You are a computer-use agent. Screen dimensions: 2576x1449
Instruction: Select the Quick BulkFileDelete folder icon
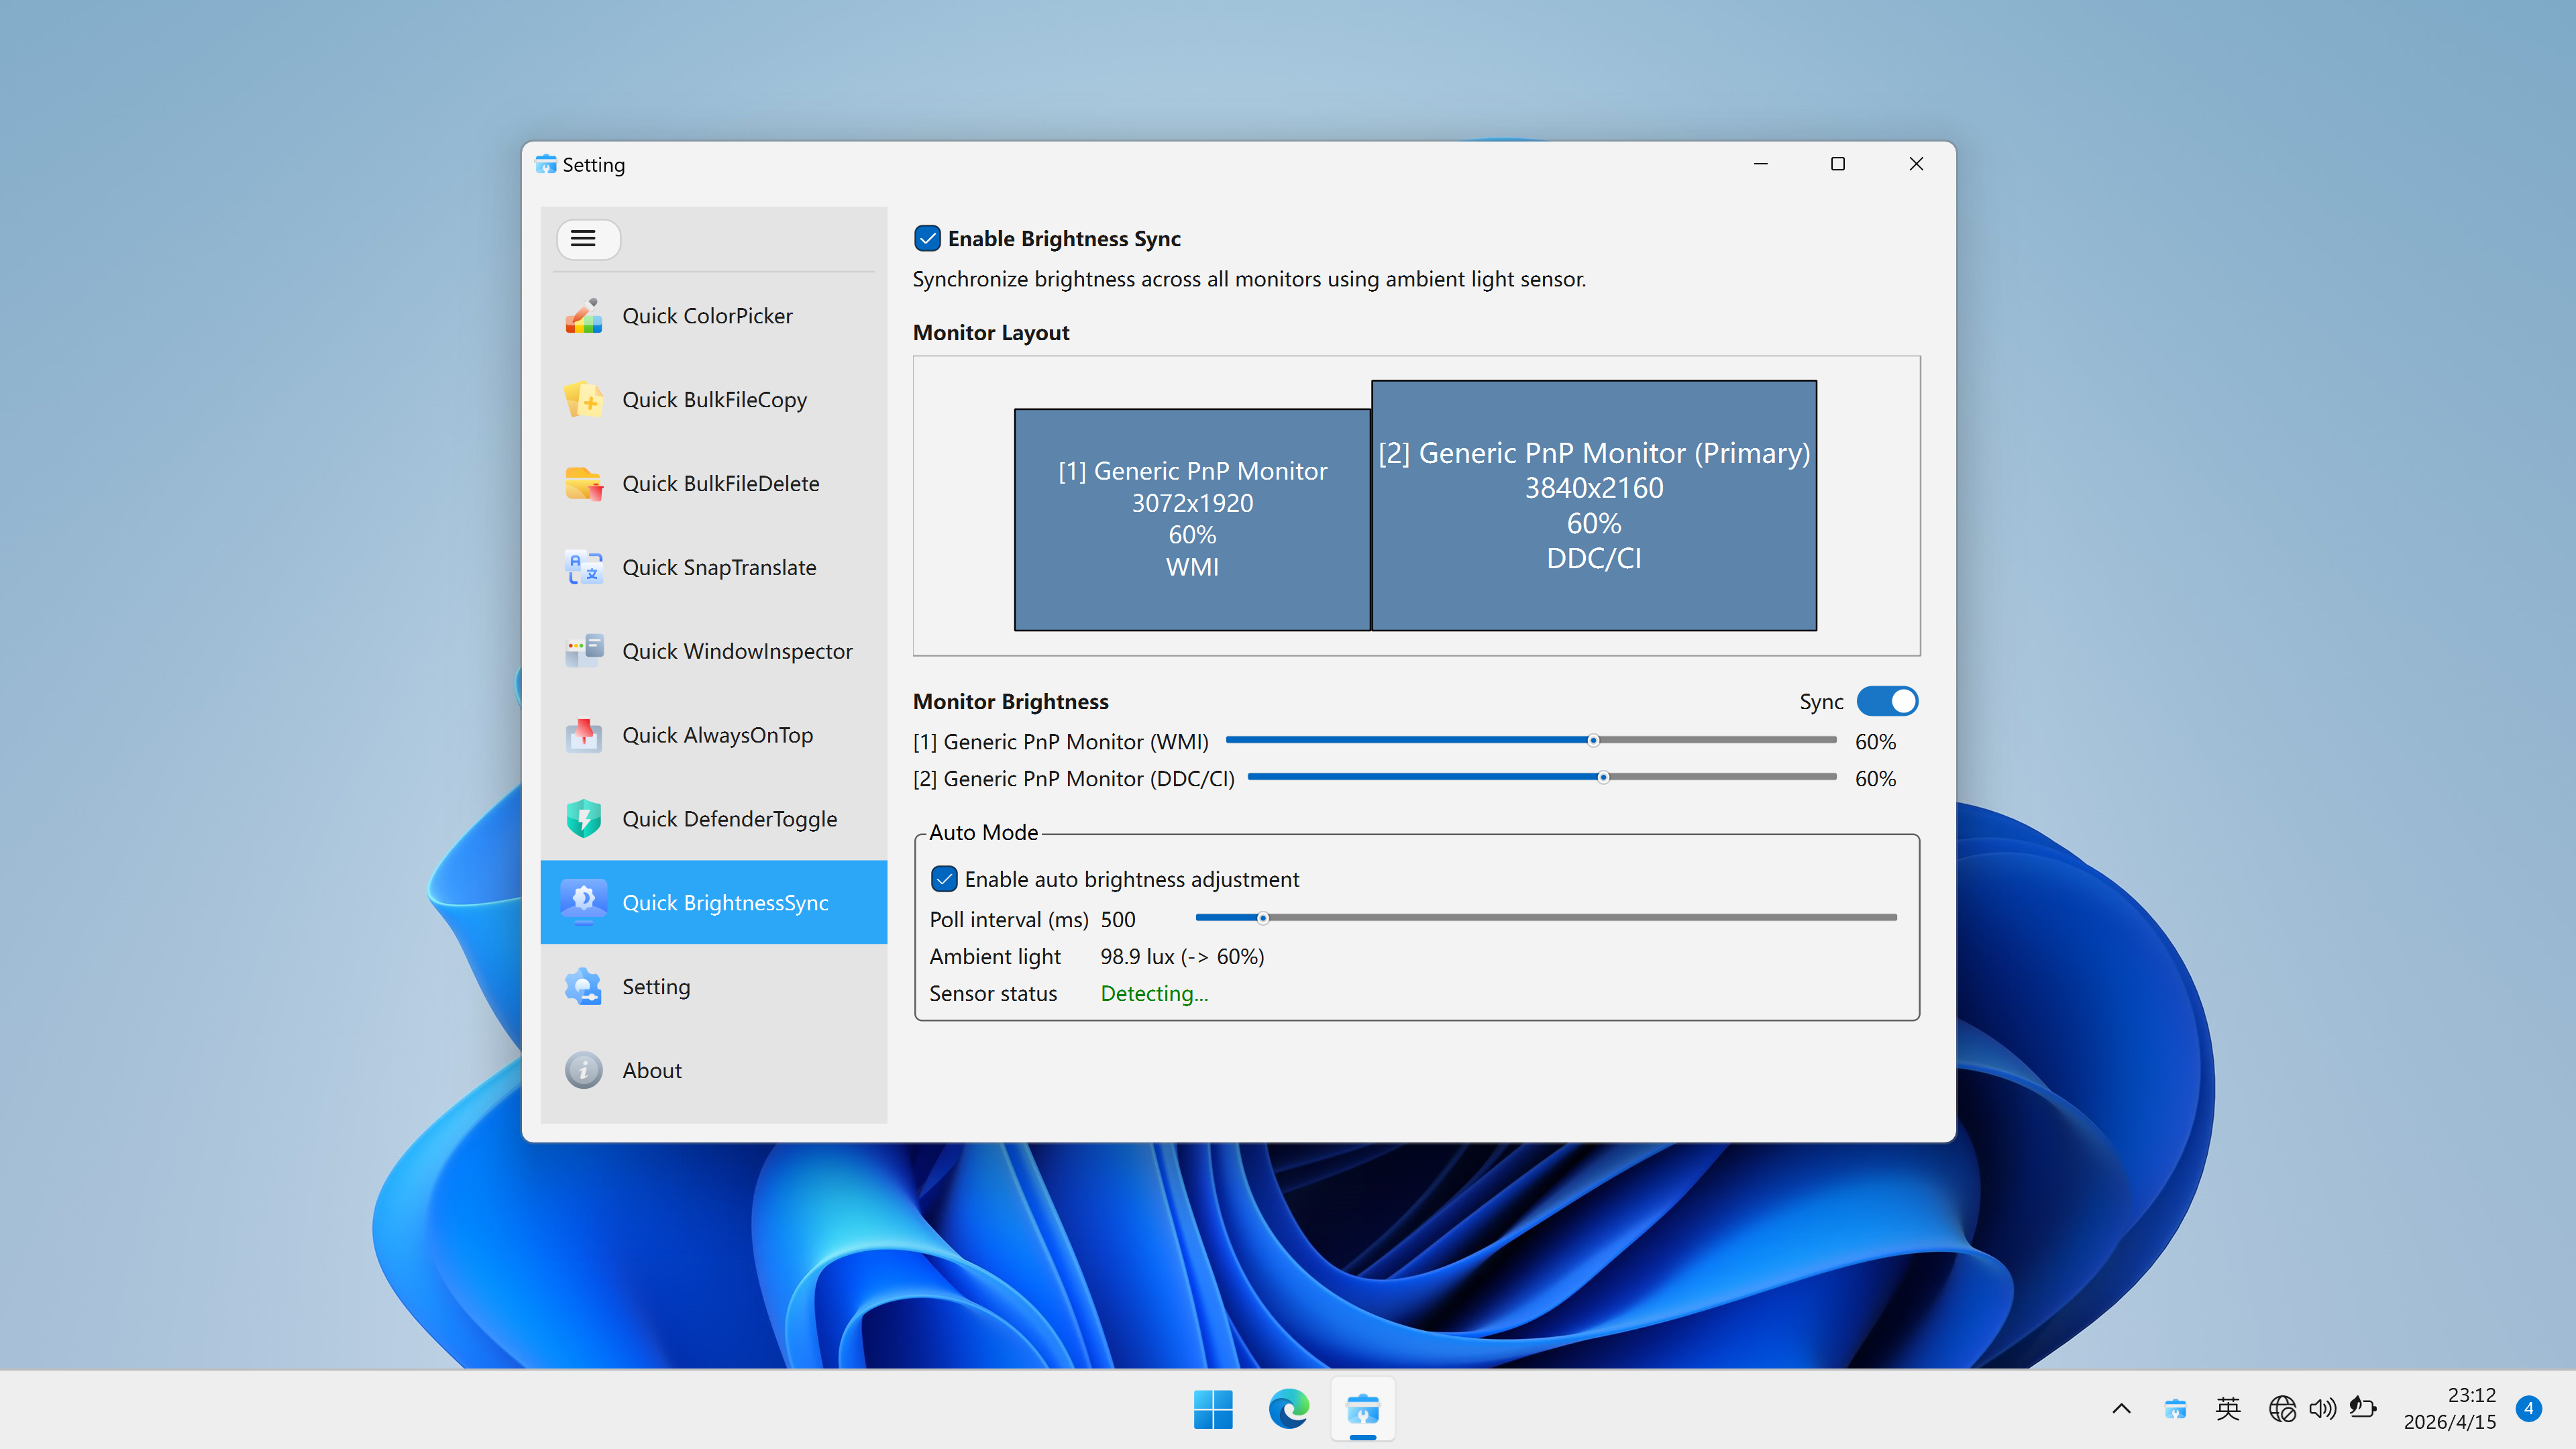pos(585,483)
